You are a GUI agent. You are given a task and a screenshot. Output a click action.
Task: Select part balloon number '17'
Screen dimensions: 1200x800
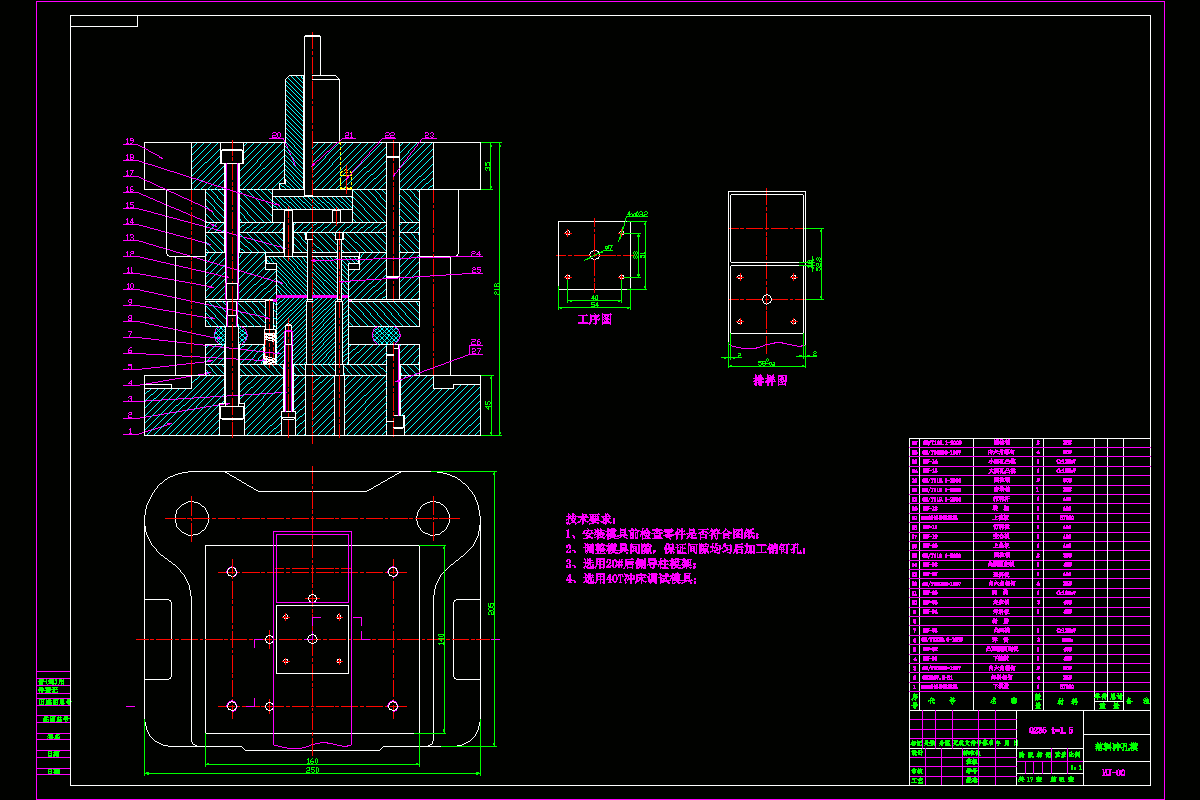[130, 173]
